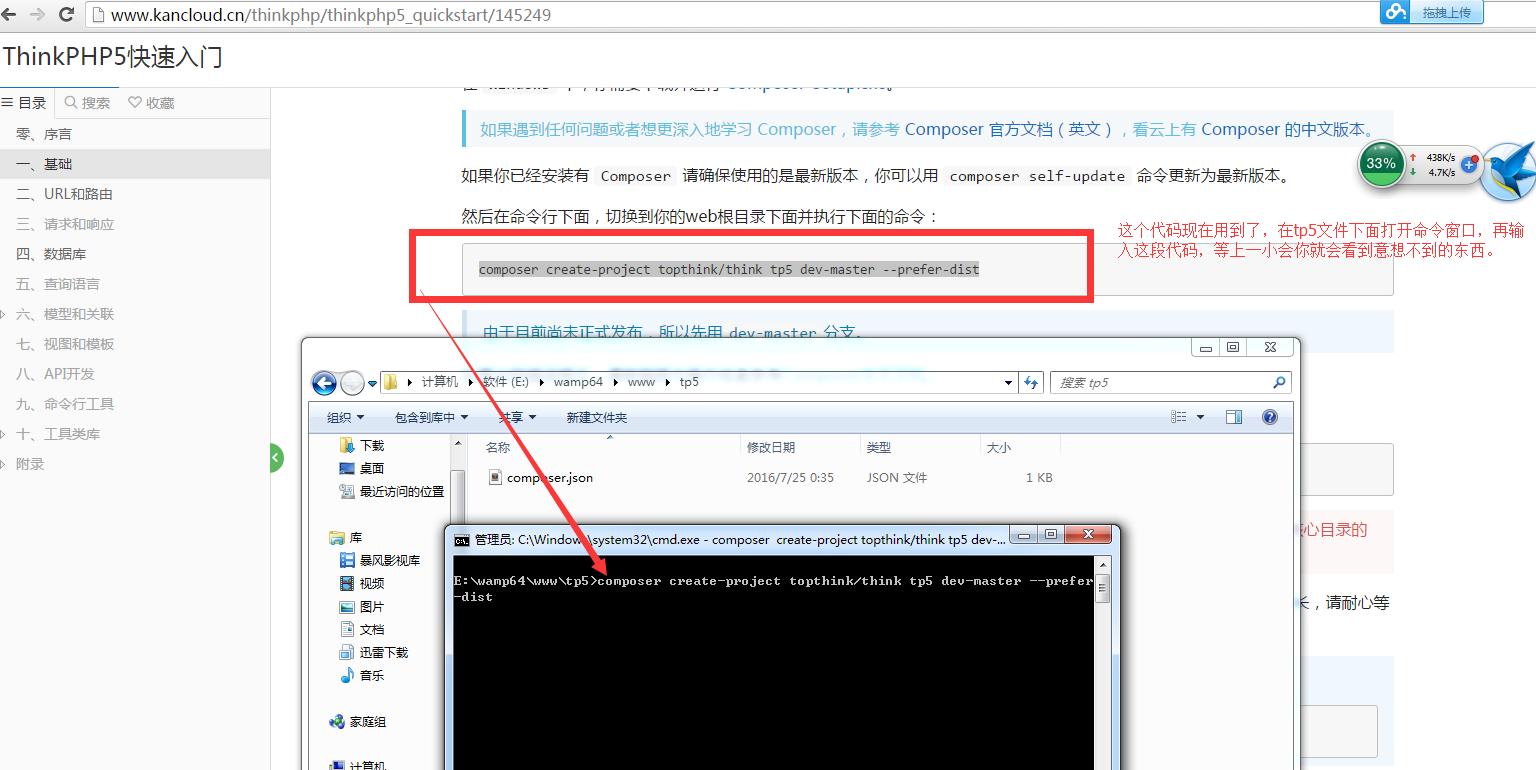Click www in Explorer breadcrumb

coord(639,382)
